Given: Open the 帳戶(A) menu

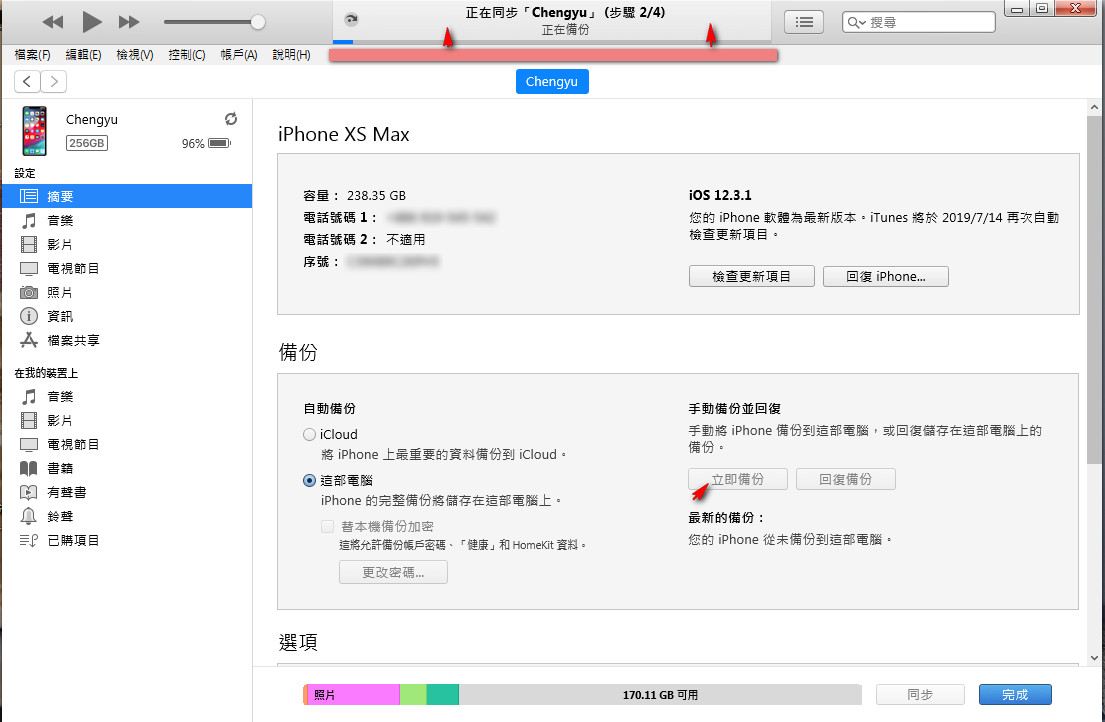Looking at the screenshot, I should coord(238,55).
